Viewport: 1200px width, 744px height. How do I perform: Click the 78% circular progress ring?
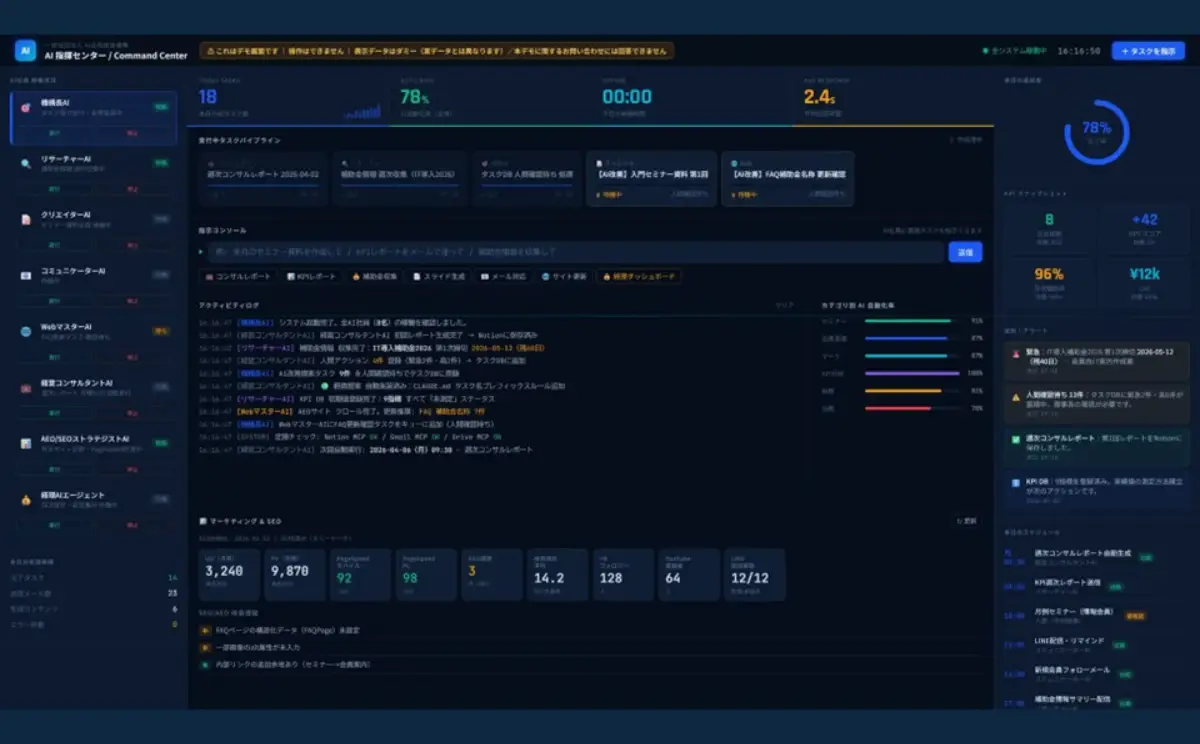pyautogui.click(x=1096, y=130)
